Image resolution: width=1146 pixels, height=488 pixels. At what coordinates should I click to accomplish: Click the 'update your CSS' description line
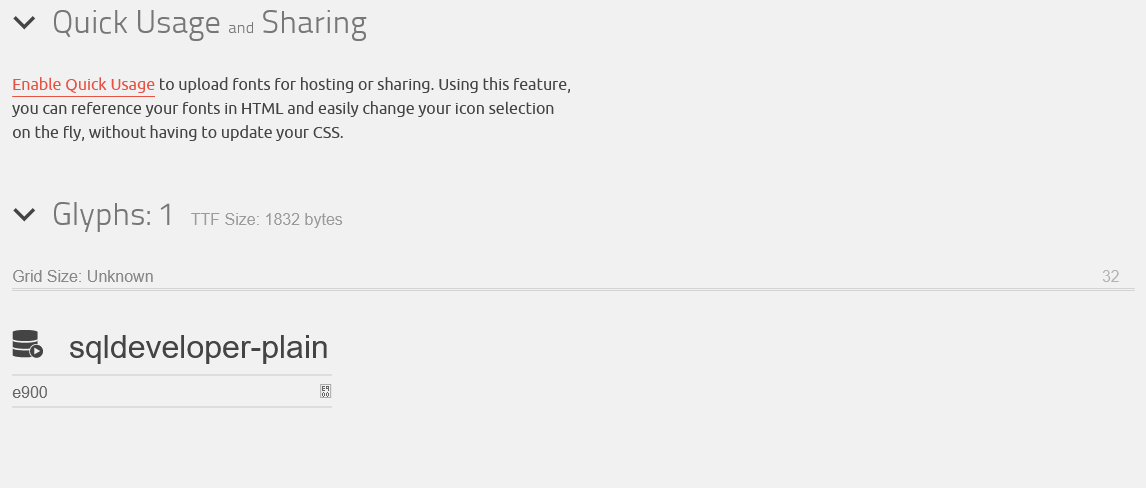pyautogui.click(x=178, y=133)
